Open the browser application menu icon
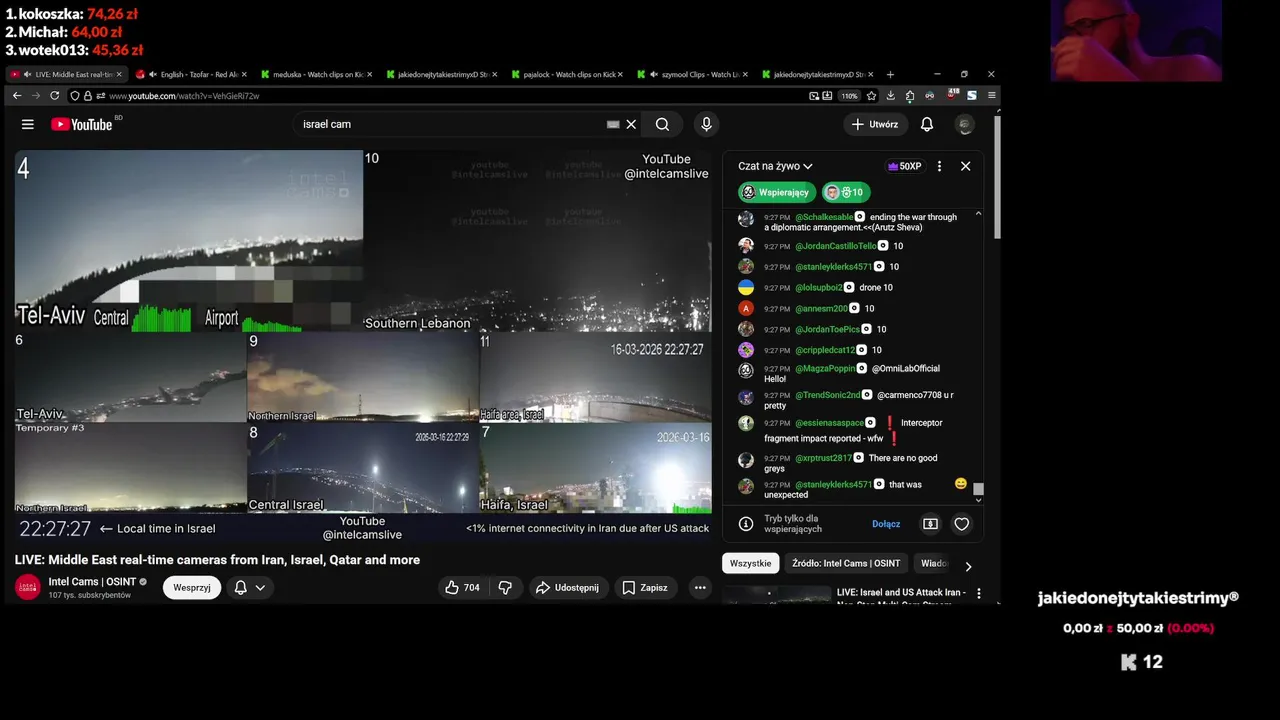The width and height of the screenshot is (1280, 720). click(991, 96)
